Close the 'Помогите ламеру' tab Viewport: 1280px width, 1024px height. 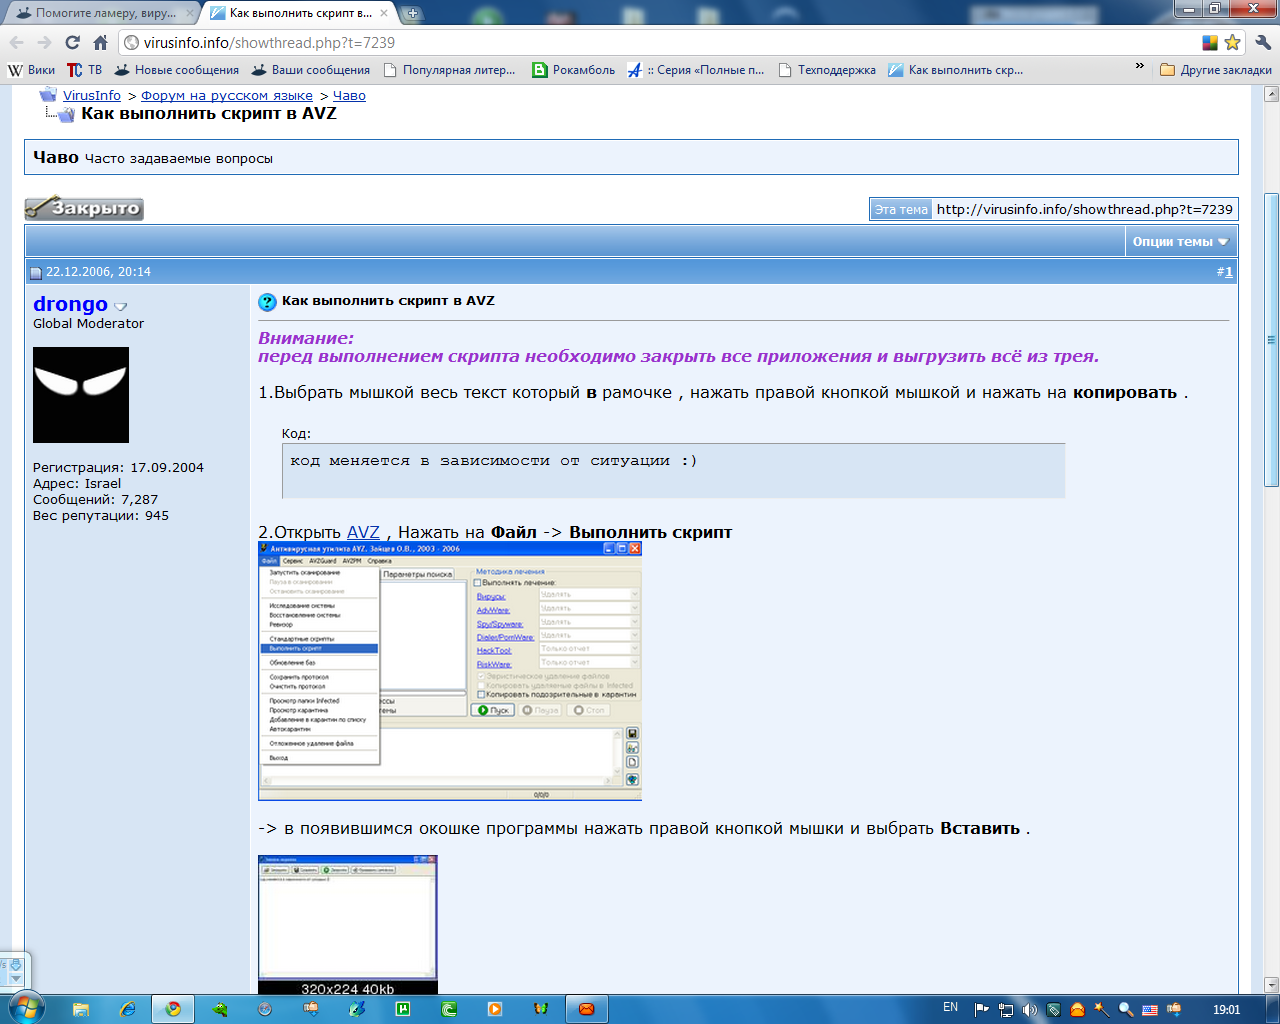190,13
